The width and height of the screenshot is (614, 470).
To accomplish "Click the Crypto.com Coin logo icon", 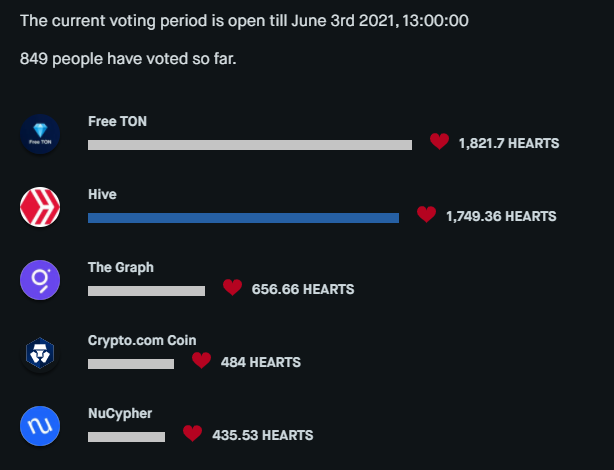I will point(41,352).
